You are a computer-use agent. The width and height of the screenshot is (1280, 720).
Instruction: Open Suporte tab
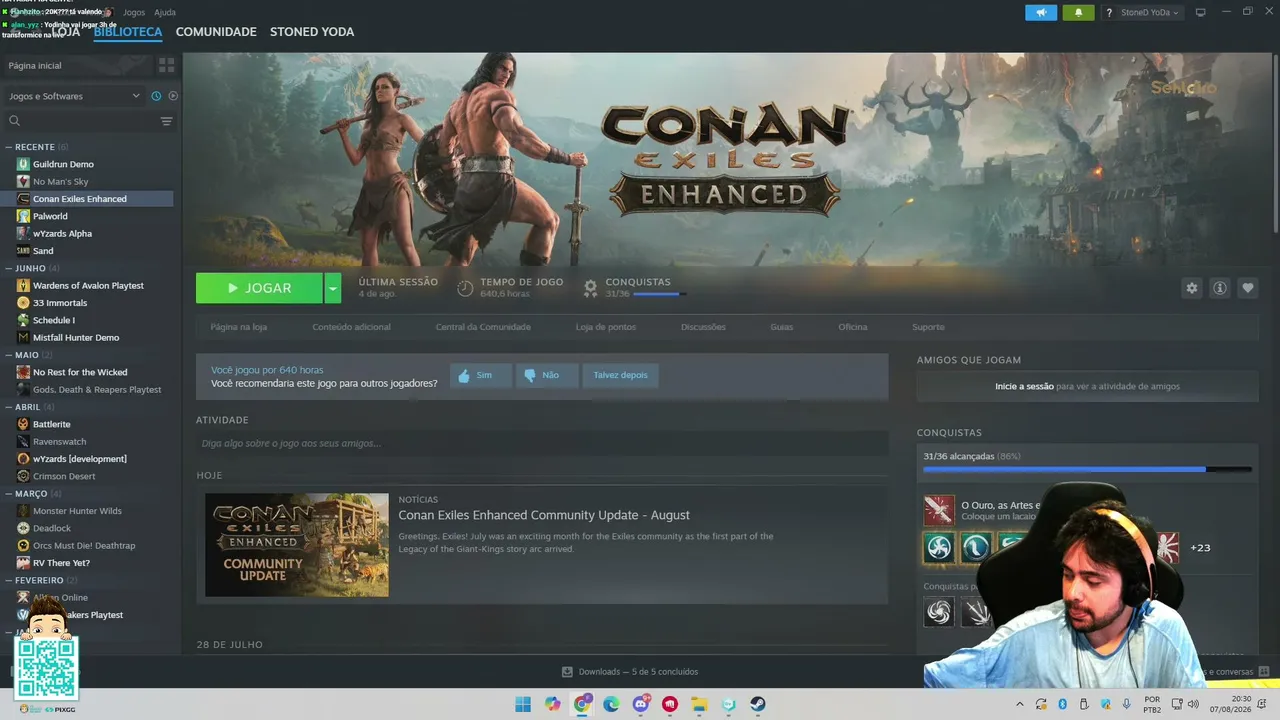[x=928, y=327]
